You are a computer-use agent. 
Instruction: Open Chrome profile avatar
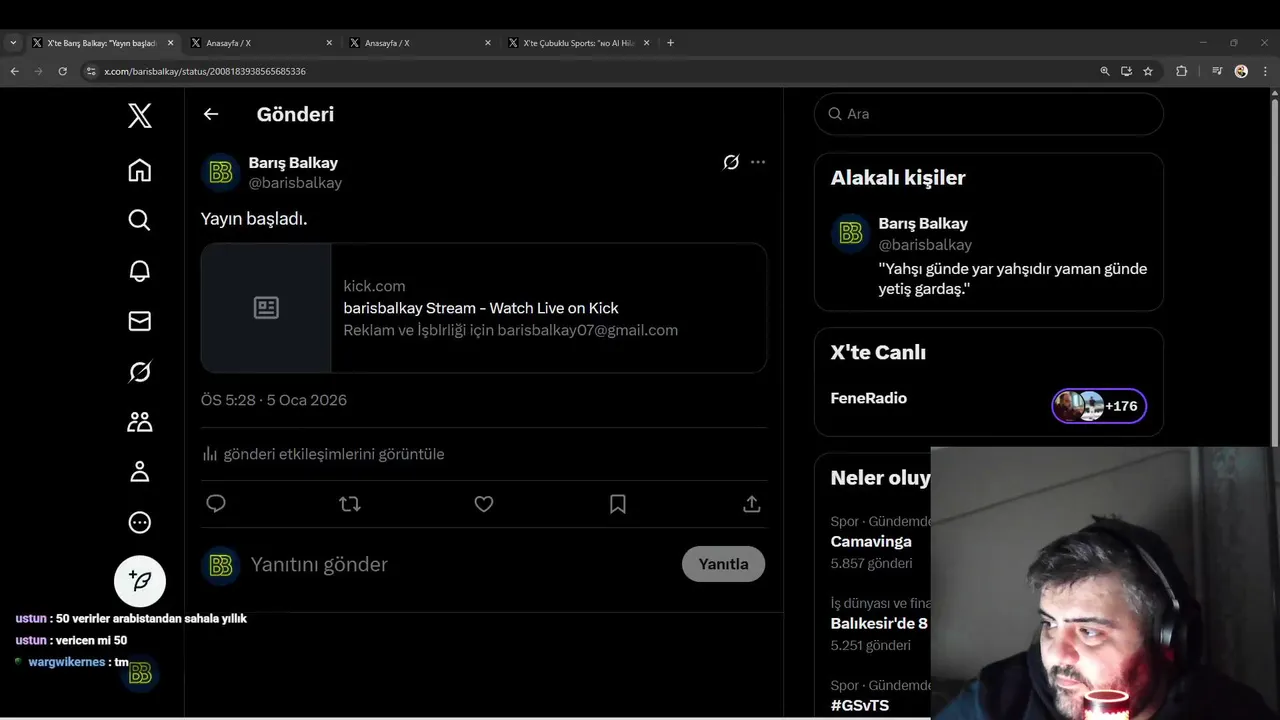[x=1241, y=71]
